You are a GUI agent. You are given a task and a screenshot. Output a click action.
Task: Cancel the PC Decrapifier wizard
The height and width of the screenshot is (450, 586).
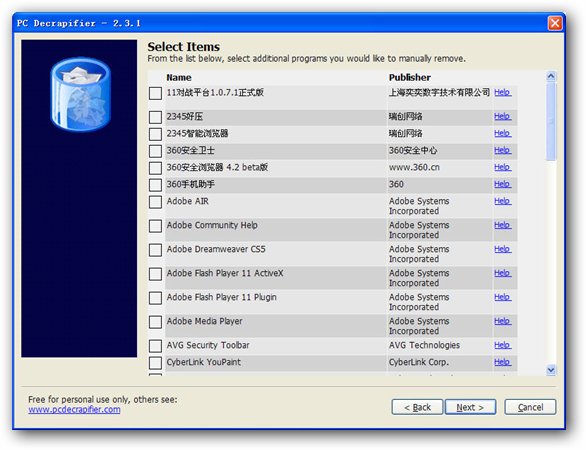click(x=530, y=407)
